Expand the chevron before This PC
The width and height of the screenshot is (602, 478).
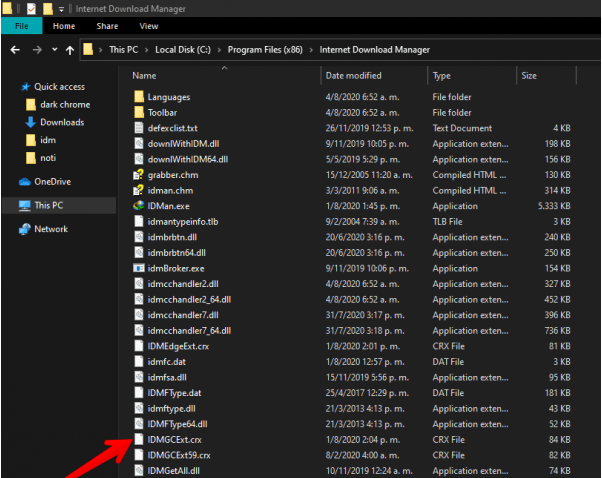101,50
